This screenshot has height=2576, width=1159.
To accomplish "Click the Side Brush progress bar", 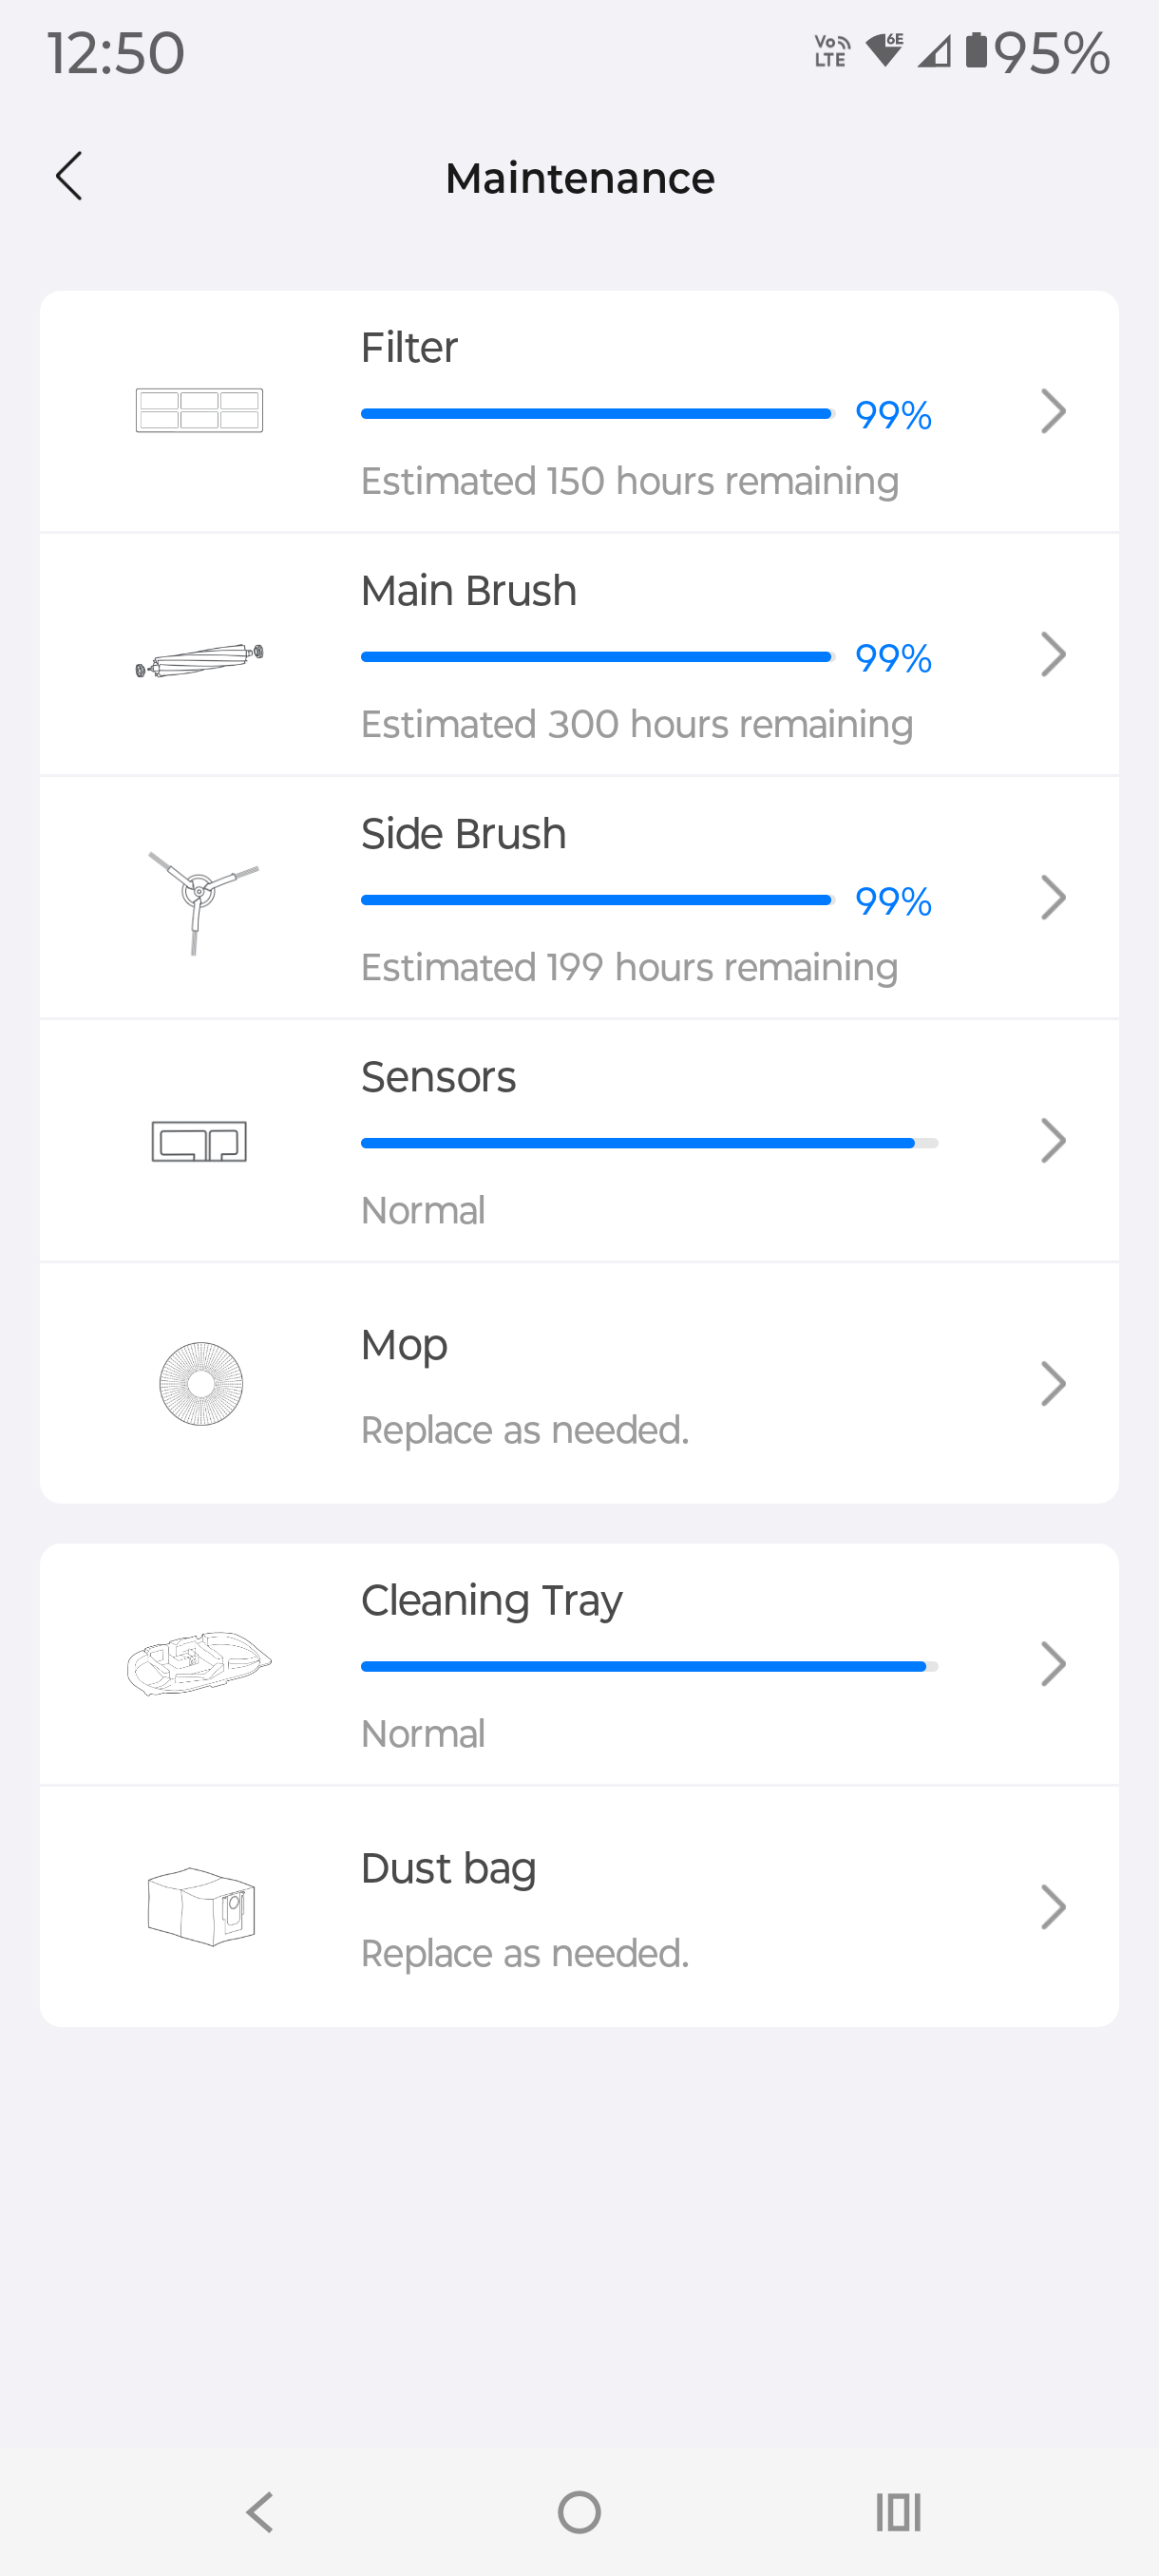I will [597, 900].
